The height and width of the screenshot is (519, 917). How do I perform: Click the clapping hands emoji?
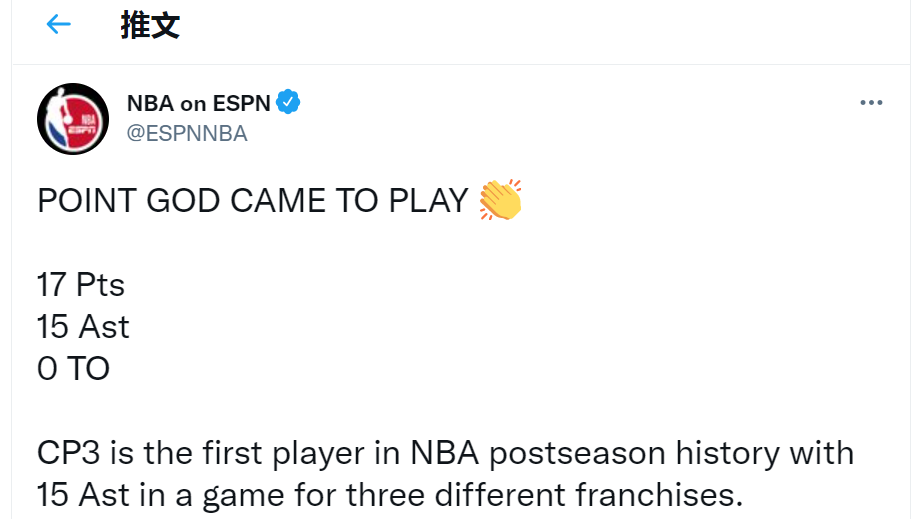pos(500,200)
